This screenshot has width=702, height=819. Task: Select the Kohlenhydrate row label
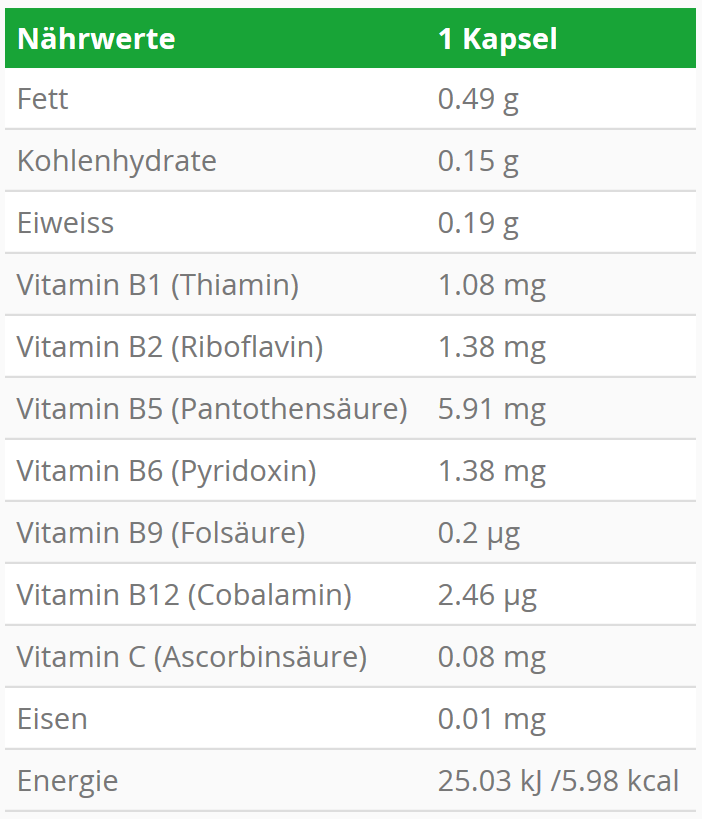tap(116, 161)
